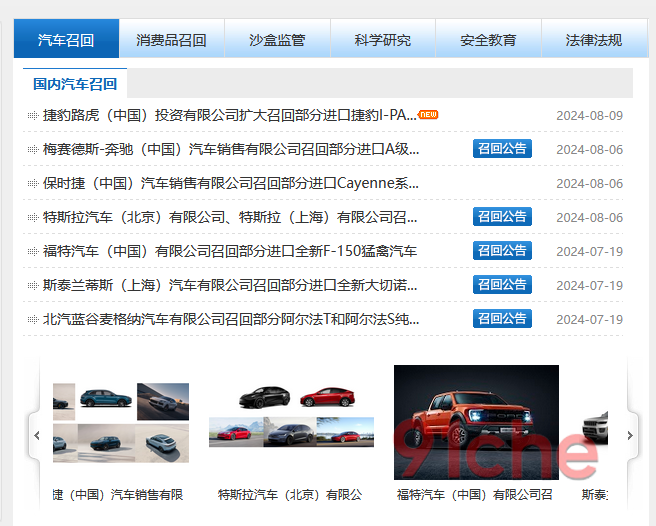Select the 国内汽车召回 sub-tab
This screenshot has height=526, width=656.
[x=75, y=84]
